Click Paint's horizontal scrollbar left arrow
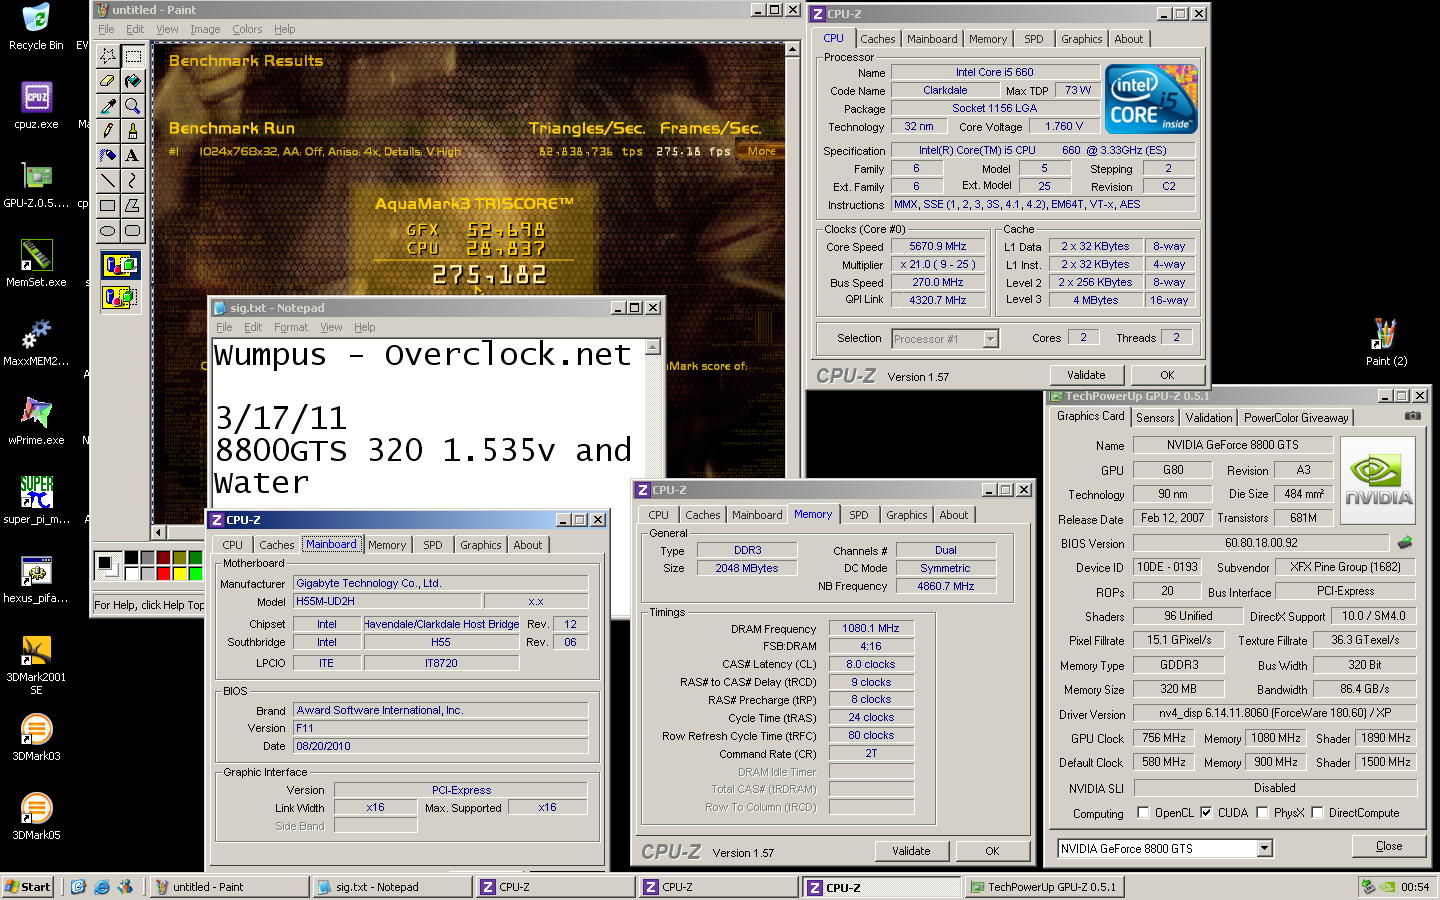1440x900 pixels. 158,532
